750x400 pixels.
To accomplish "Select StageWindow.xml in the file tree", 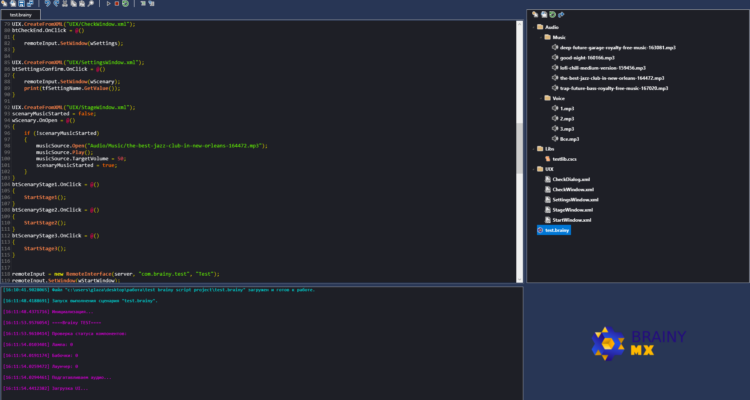I will coord(573,210).
